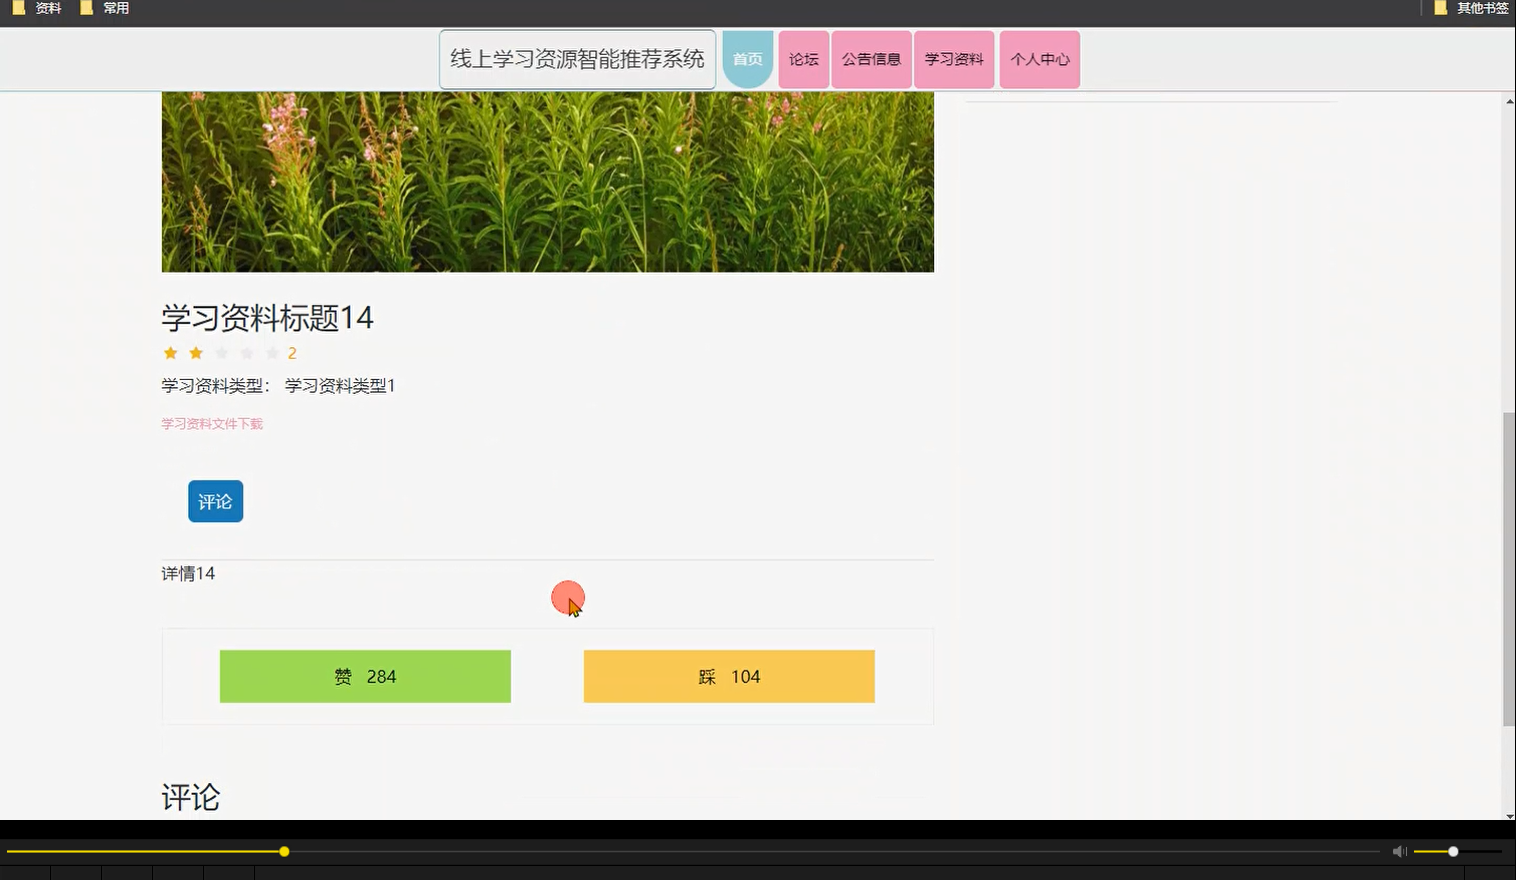Image resolution: width=1516 pixels, height=880 pixels.
Task: Click the blue 评论 button
Action: pyautogui.click(x=215, y=501)
